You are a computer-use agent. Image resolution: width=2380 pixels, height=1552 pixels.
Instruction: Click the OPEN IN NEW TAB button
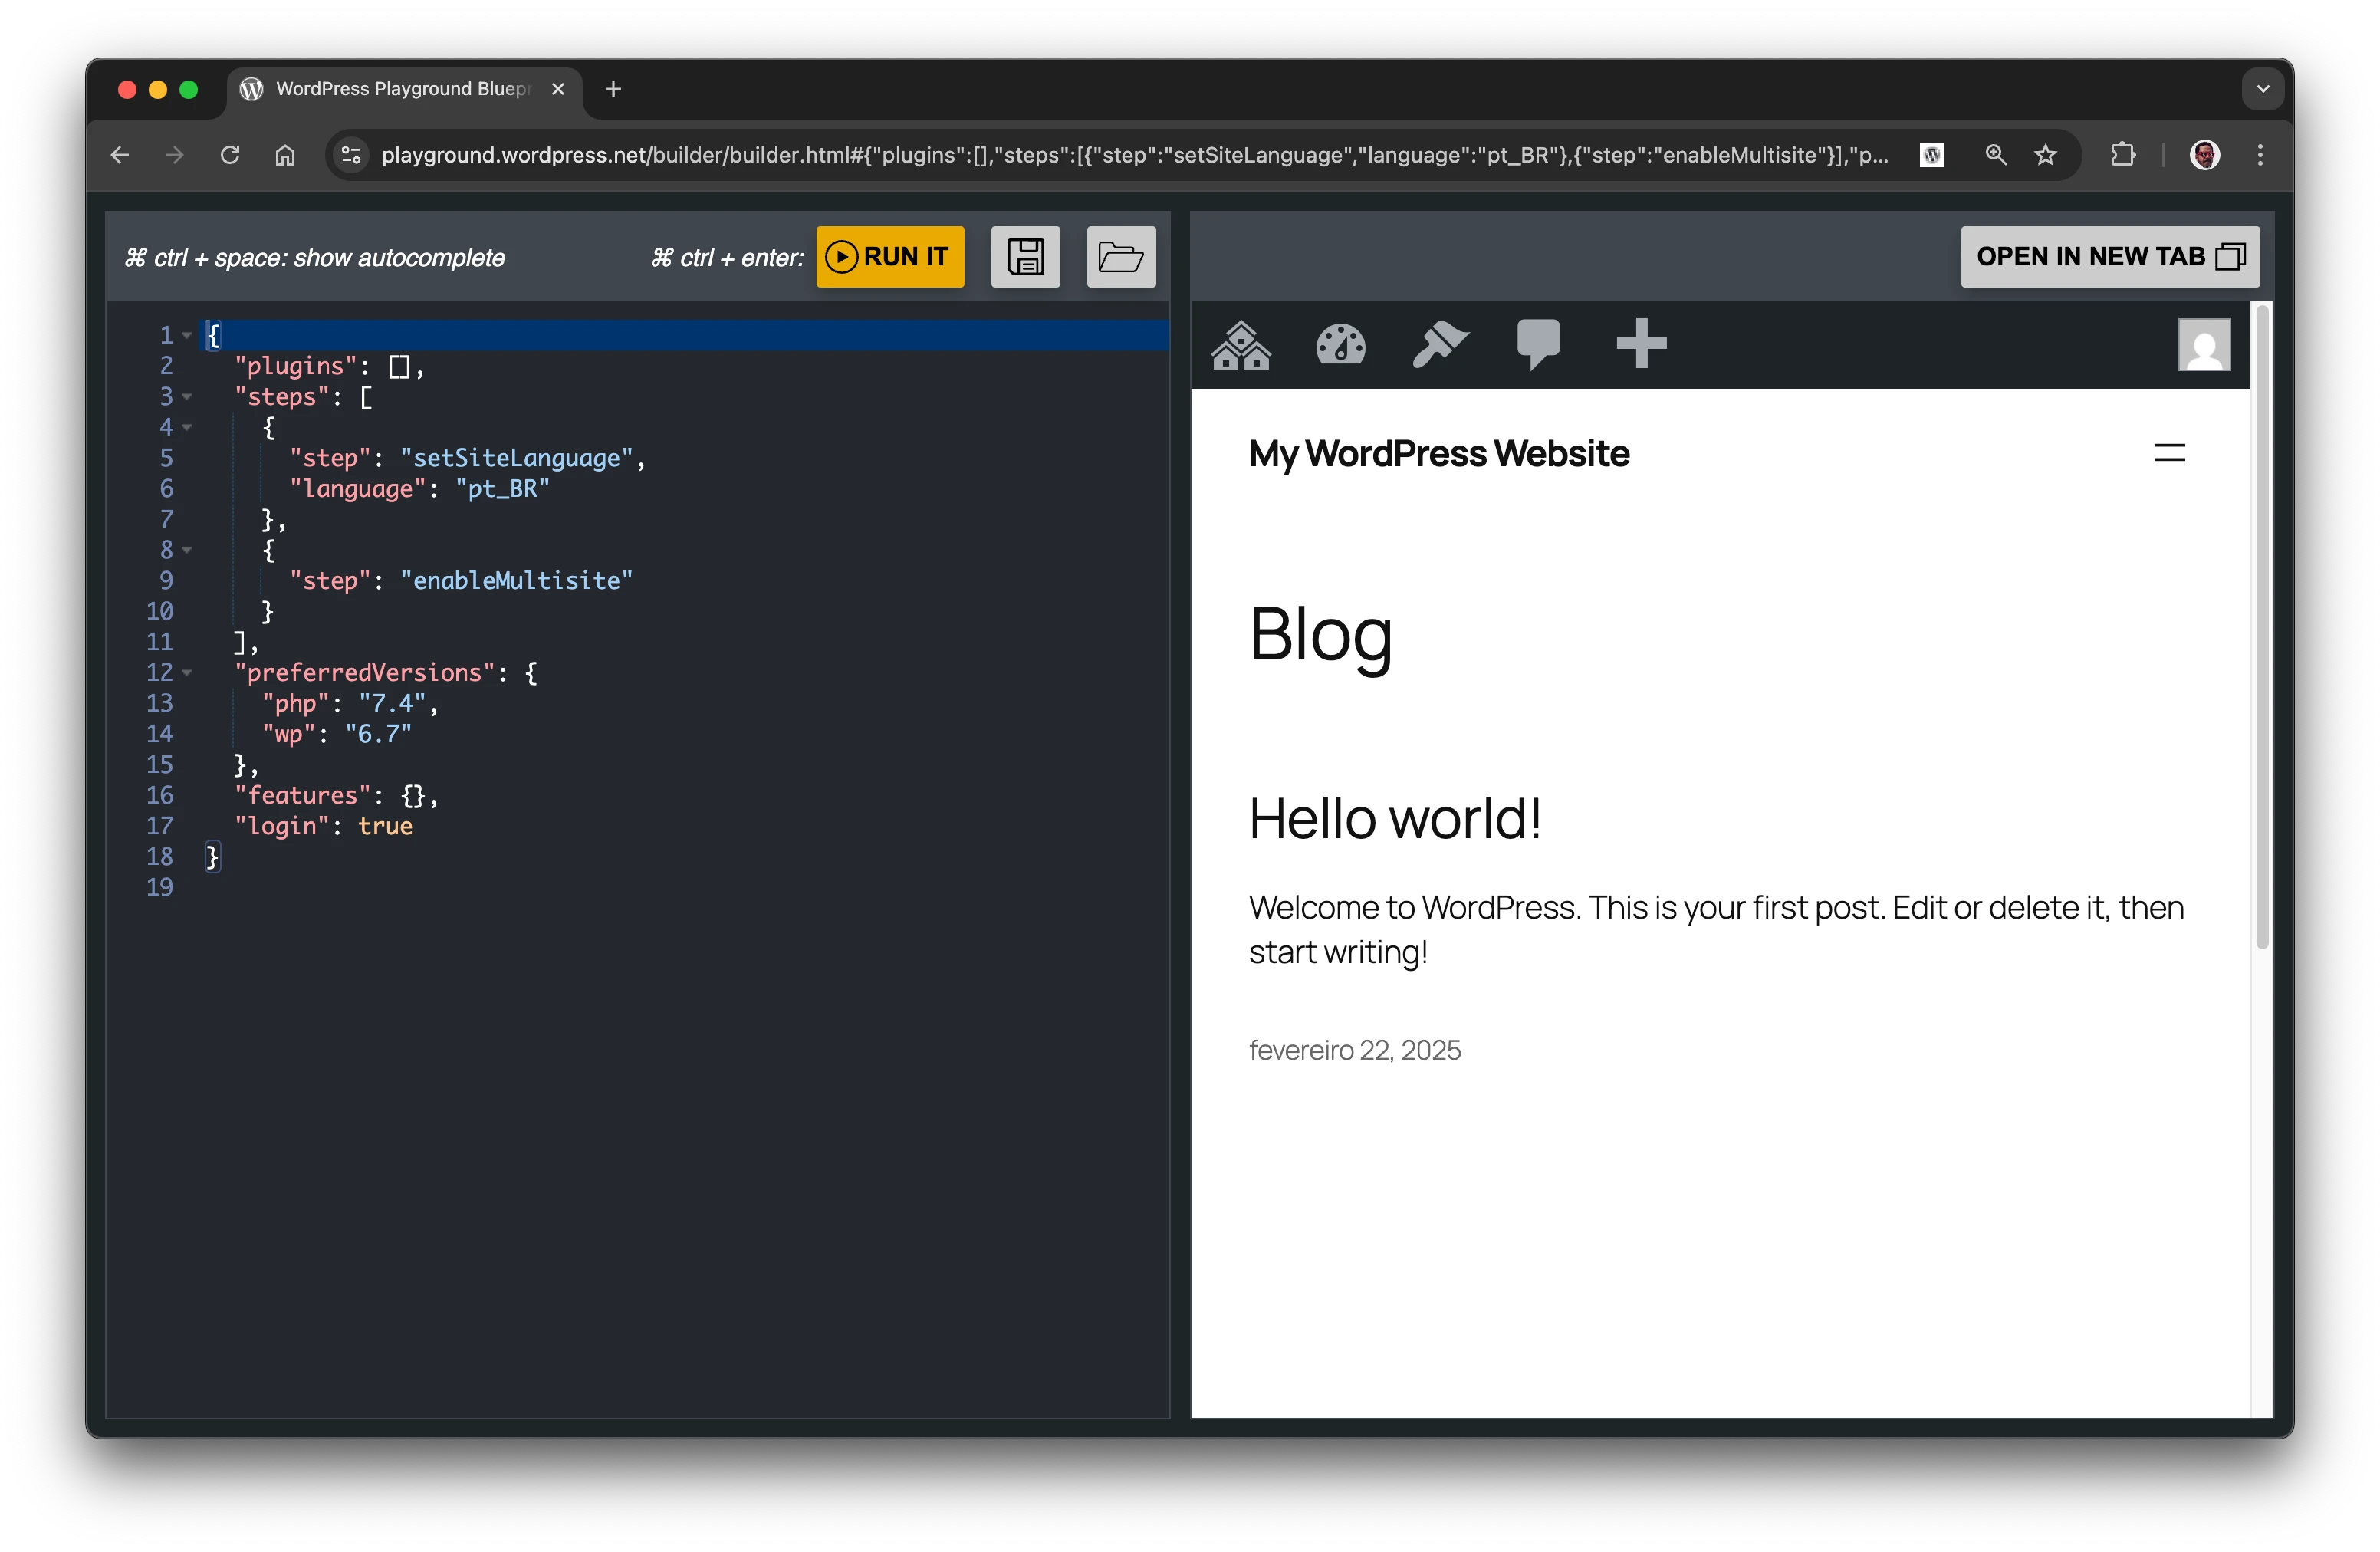point(2109,257)
